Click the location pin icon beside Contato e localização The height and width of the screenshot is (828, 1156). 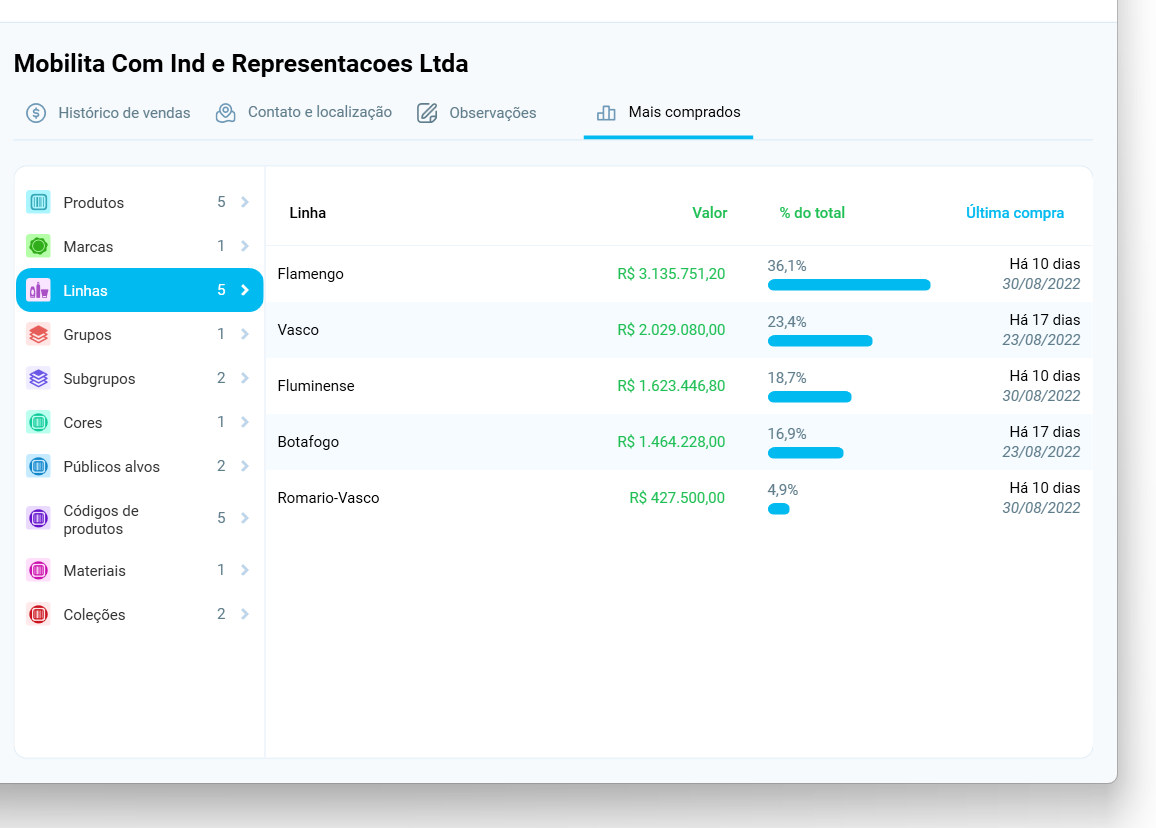click(226, 113)
